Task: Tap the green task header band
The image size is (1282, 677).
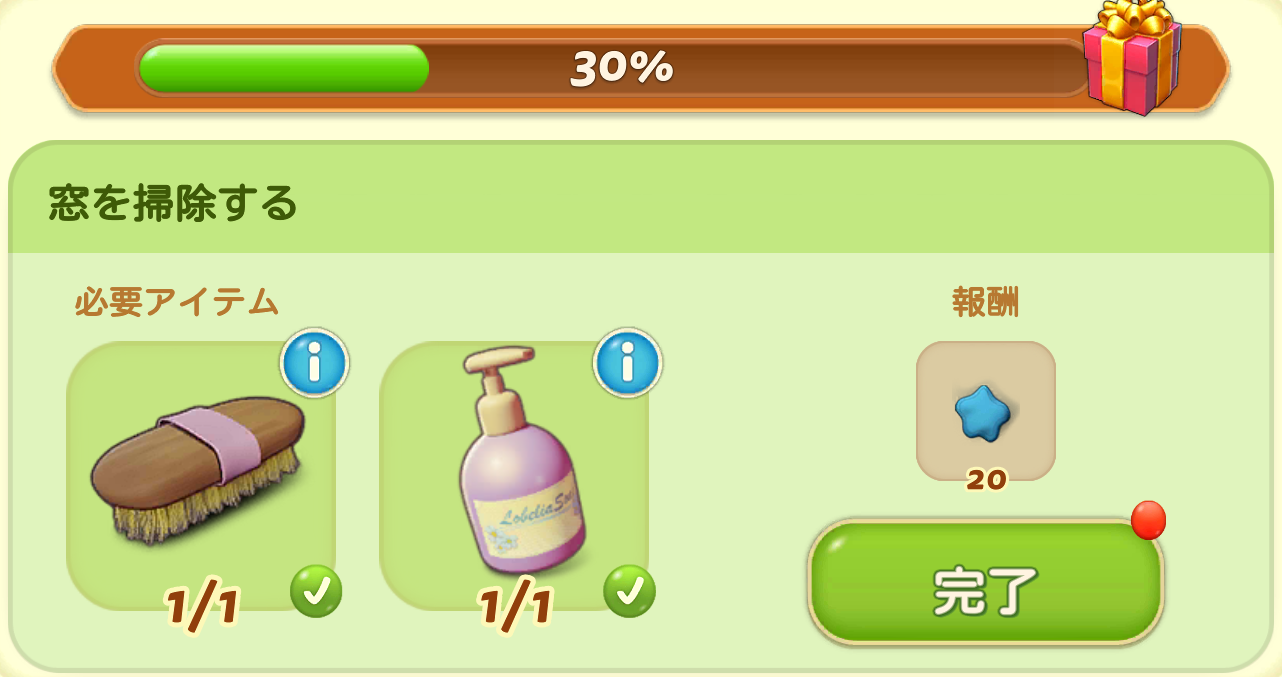Action: (640, 198)
